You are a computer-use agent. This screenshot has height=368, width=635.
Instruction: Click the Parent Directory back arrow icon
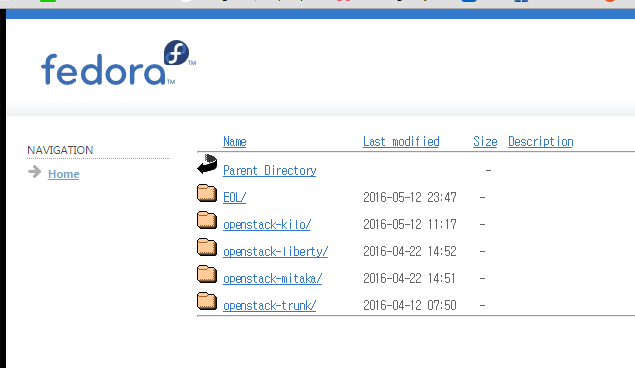[x=207, y=164]
